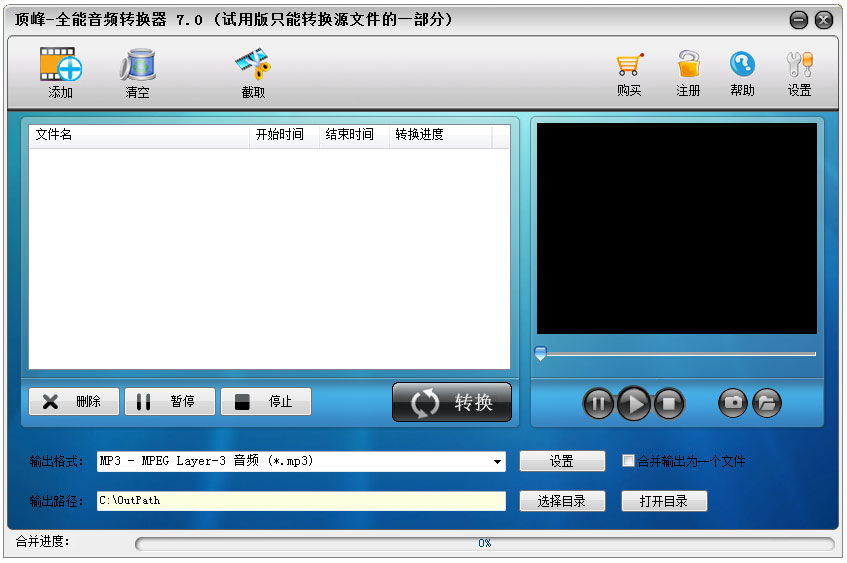This screenshot has width=847, height=563.
Task: Click the 转换 (Convert) button
Action: click(x=451, y=402)
